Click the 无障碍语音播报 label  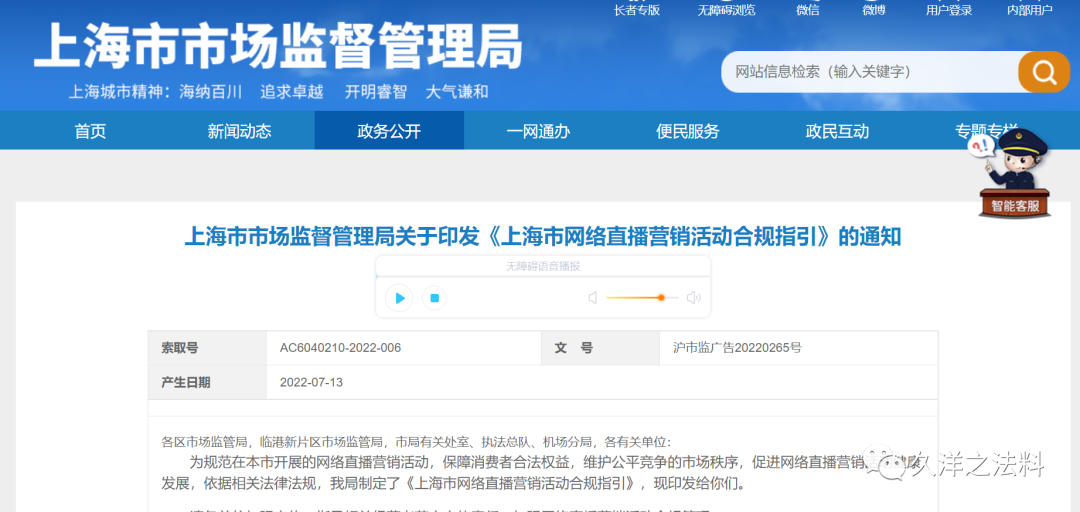pos(543,266)
